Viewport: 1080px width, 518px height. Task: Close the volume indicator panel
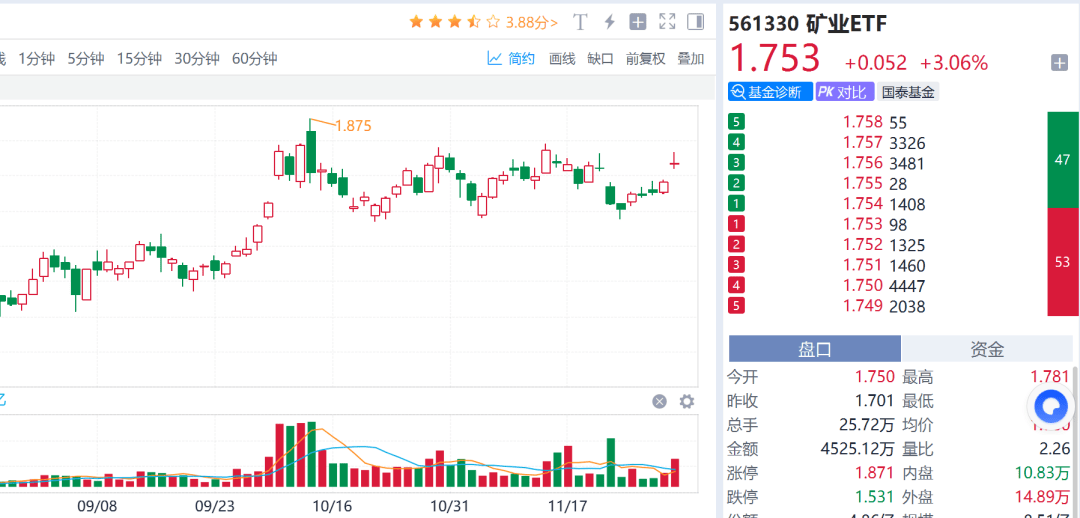point(659,401)
